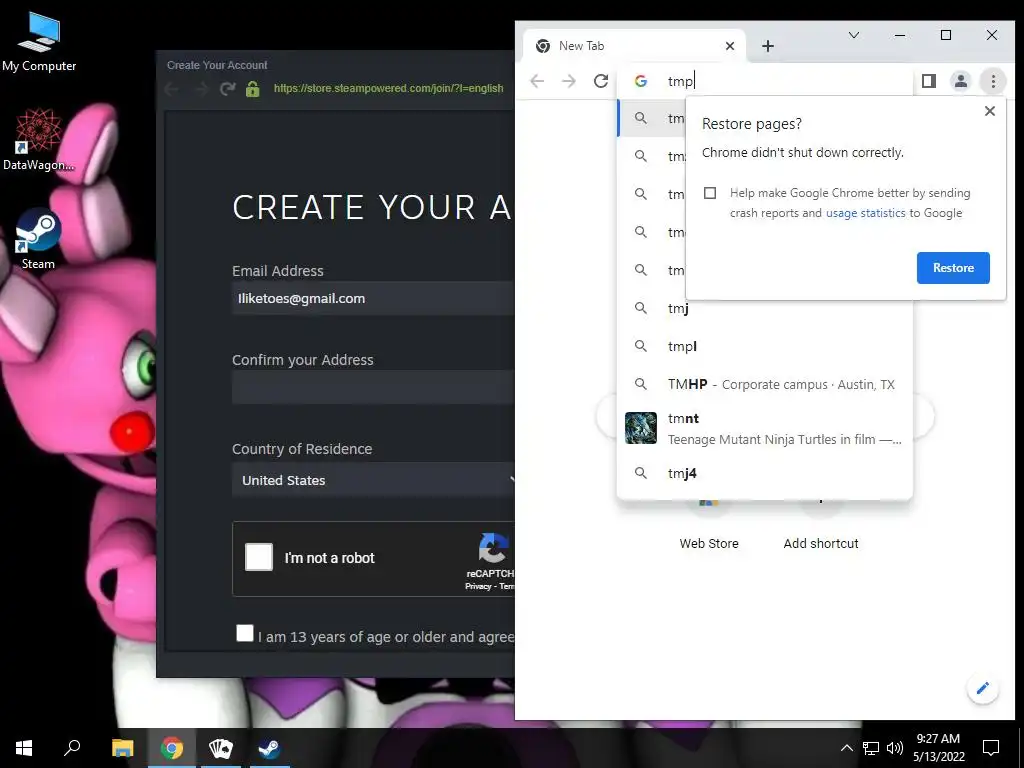Open Chrome side panel icon
Image resolution: width=1024 pixels, height=768 pixels.
[x=929, y=81]
